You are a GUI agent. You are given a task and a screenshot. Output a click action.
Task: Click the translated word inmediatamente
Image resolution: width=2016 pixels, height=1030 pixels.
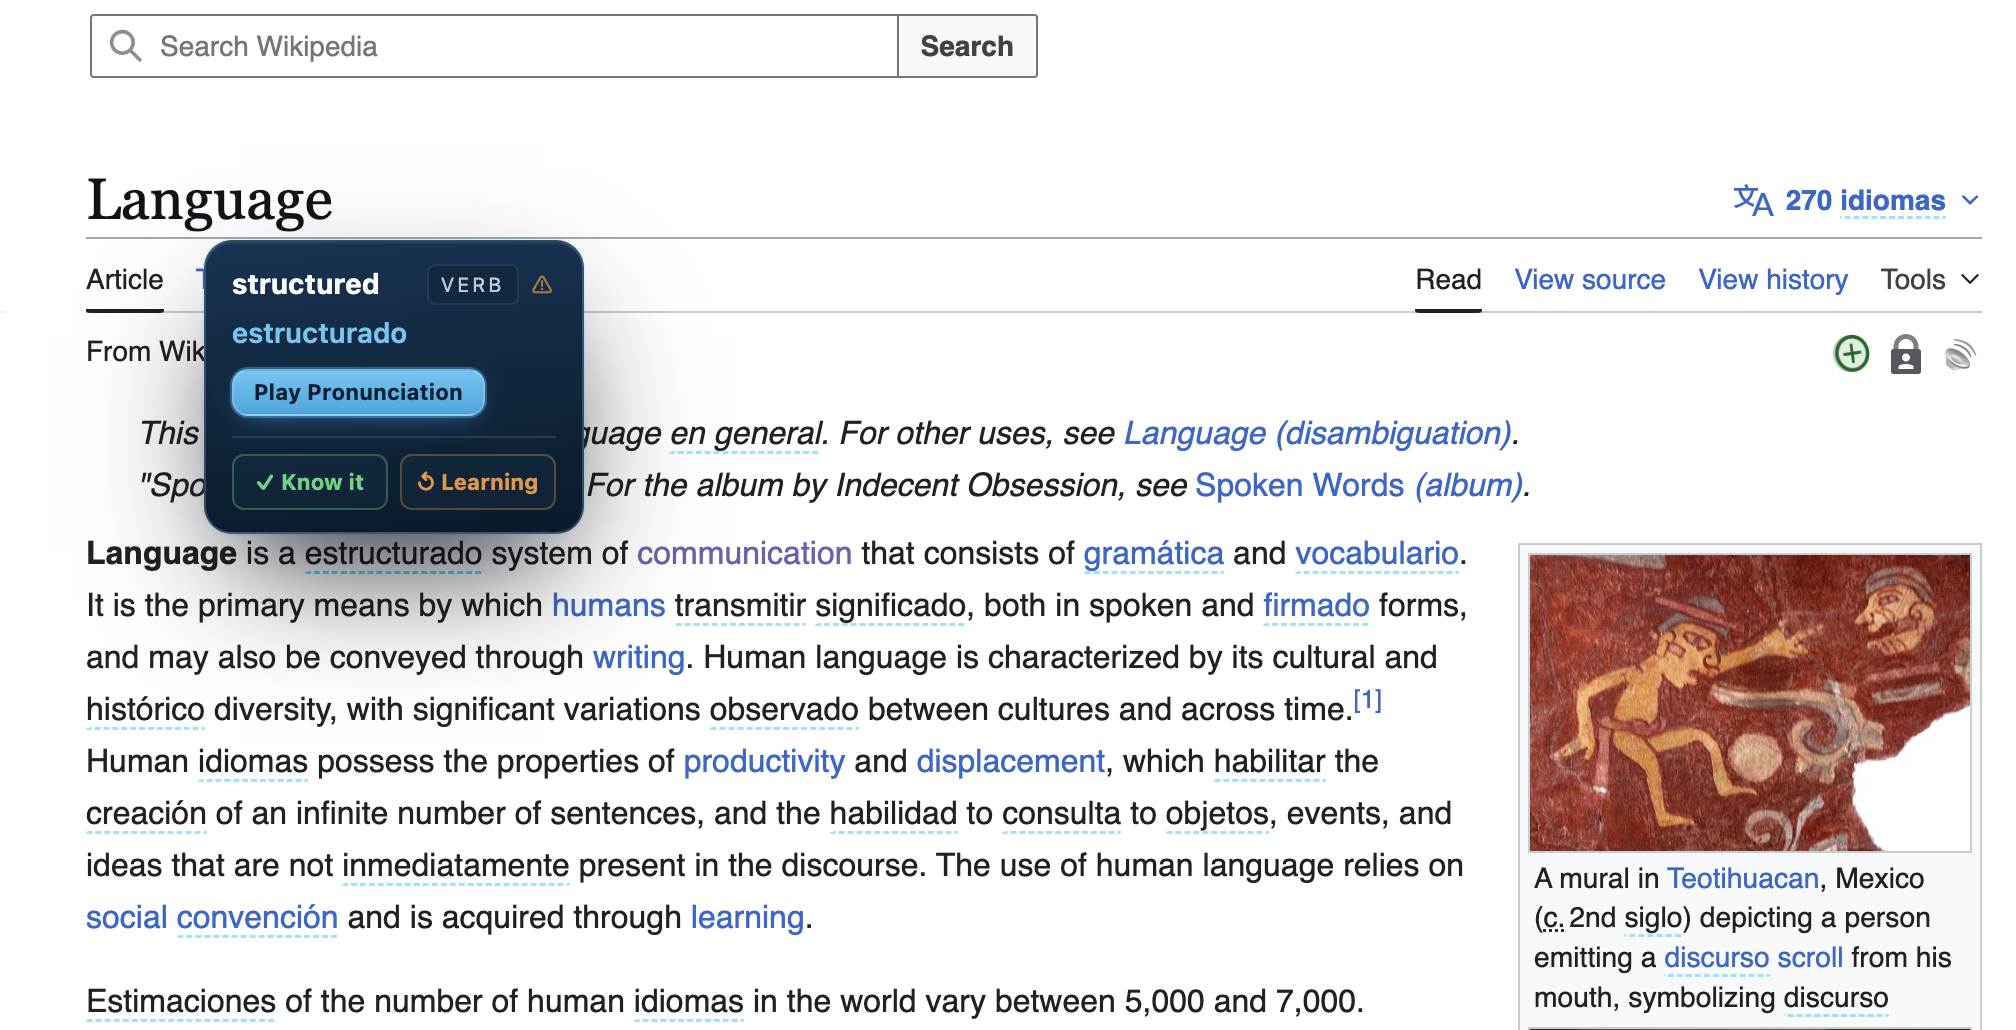point(455,865)
